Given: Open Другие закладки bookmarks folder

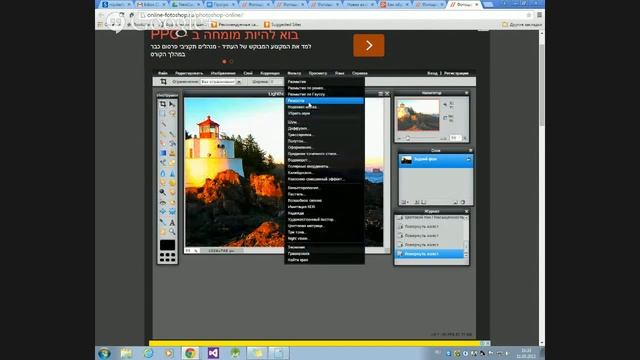Looking at the screenshot, I should (x=522, y=24).
